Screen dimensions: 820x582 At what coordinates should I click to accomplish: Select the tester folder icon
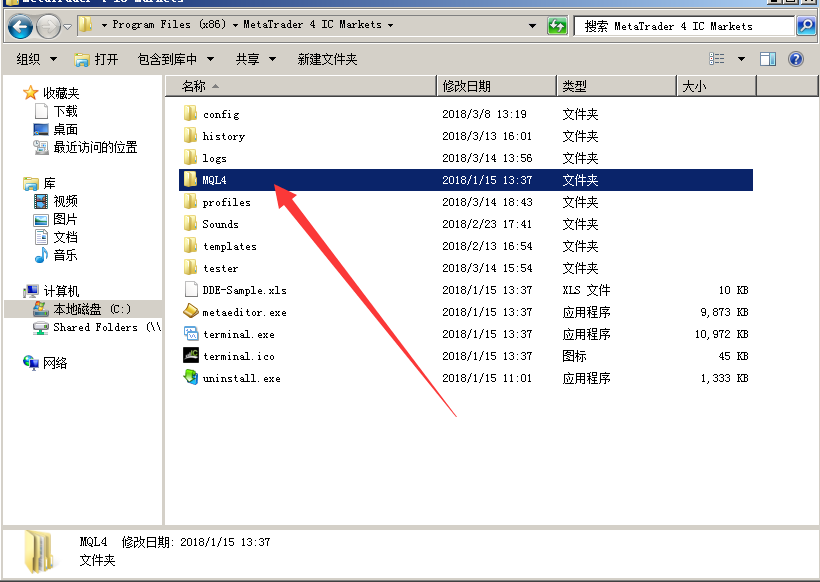190,267
